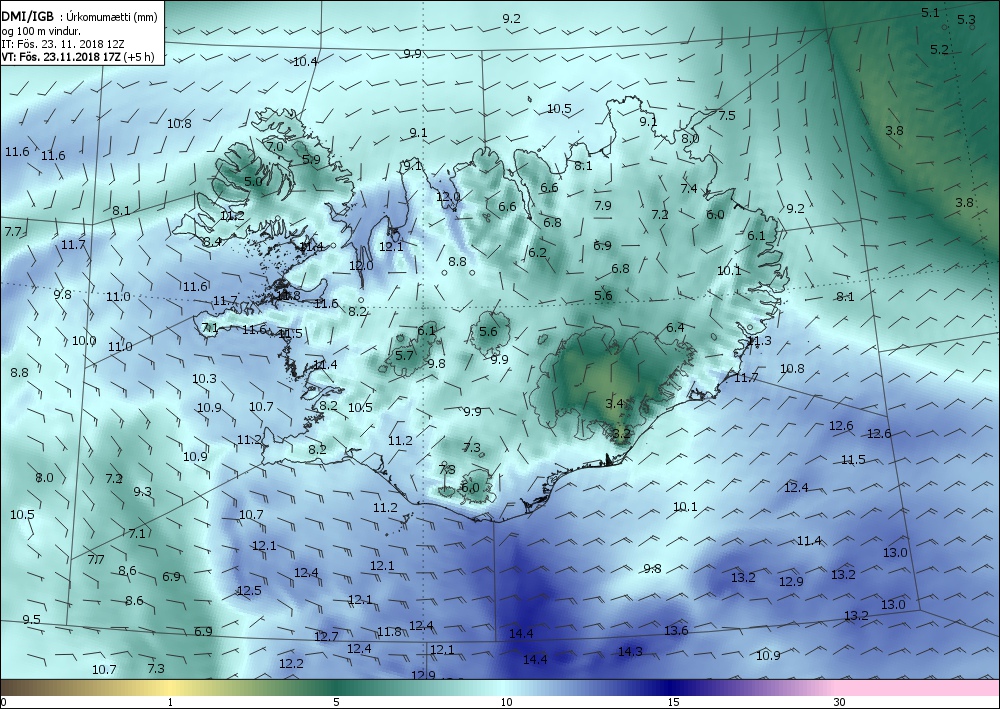Click the colour scale label '1'
This screenshot has height=709, width=1000.
point(170,702)
